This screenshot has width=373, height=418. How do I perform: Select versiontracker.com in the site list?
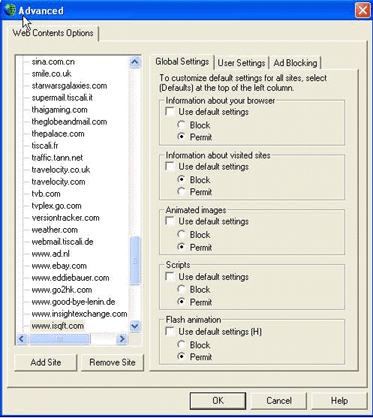65,218
